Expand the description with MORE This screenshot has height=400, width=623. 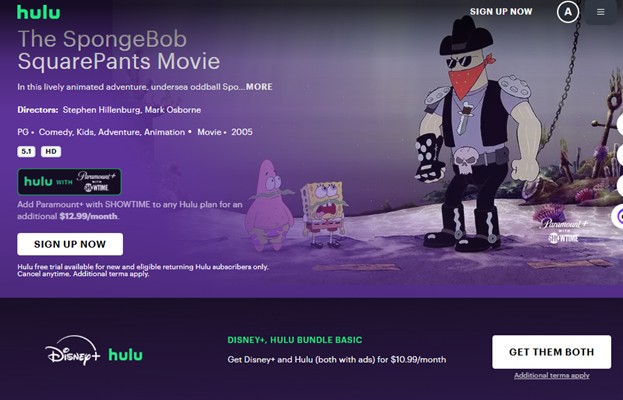[259, 87]
